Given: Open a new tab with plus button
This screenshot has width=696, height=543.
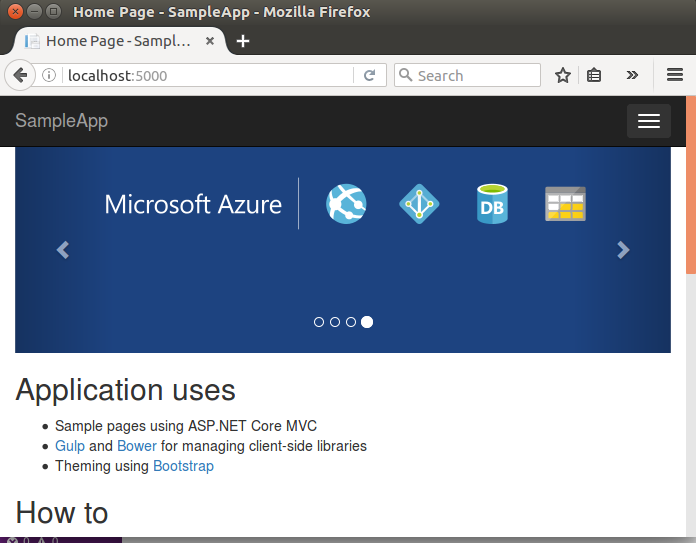Looking at the screenshot, I should [x=243, y=41].
